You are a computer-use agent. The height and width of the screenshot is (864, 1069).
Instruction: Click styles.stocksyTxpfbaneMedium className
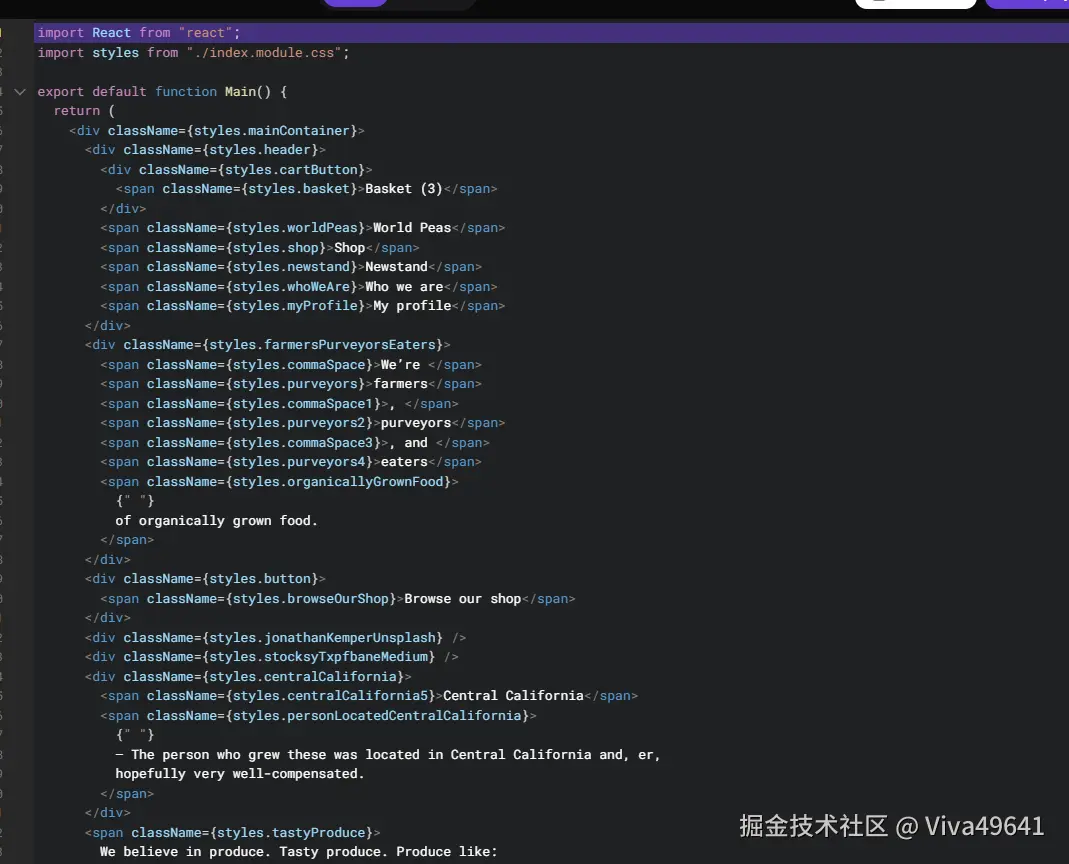click(318, 657)
